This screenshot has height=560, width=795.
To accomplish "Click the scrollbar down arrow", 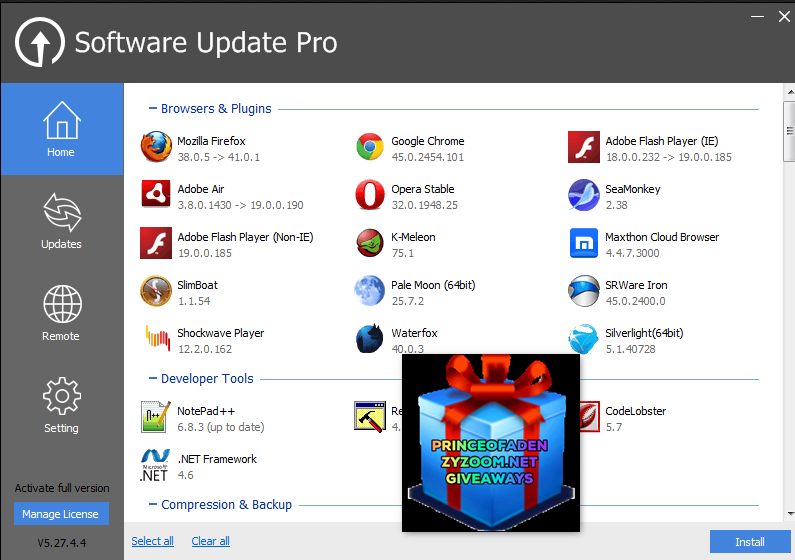I will pos(790,514).
